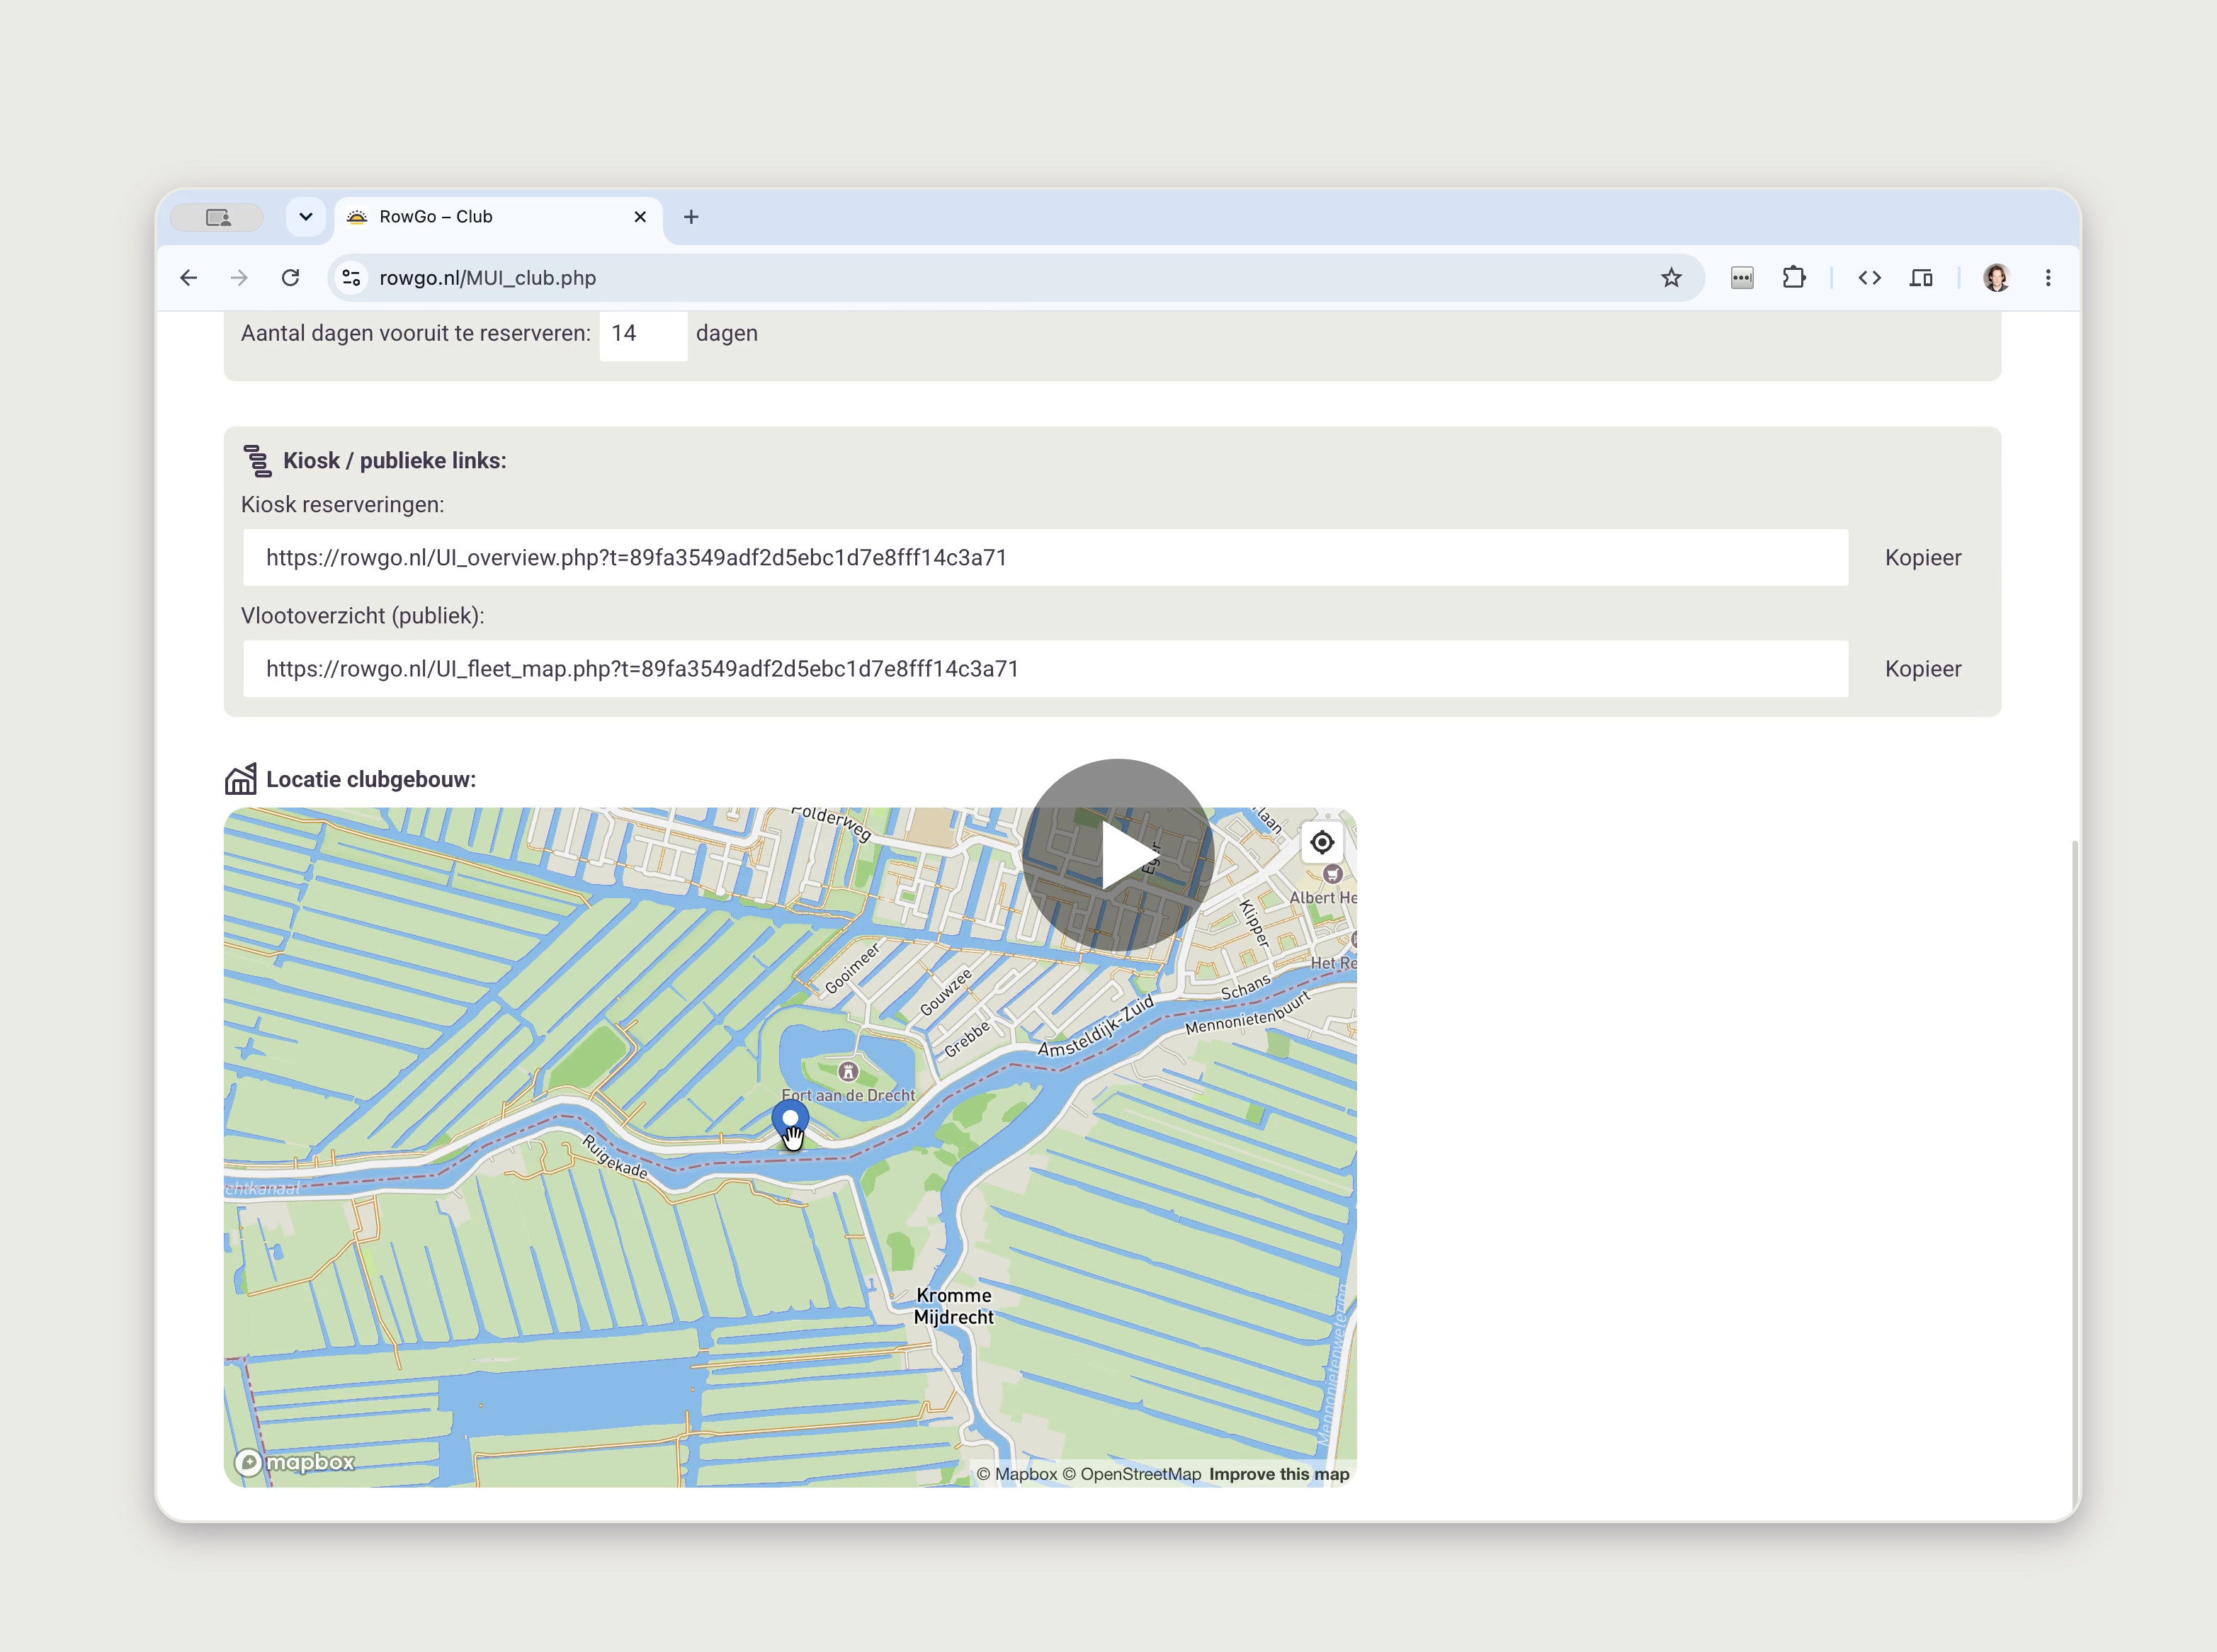Close the RowGo – Club tab
The width and height of the screenshot is (2217, 1652).
coord(640,217)
